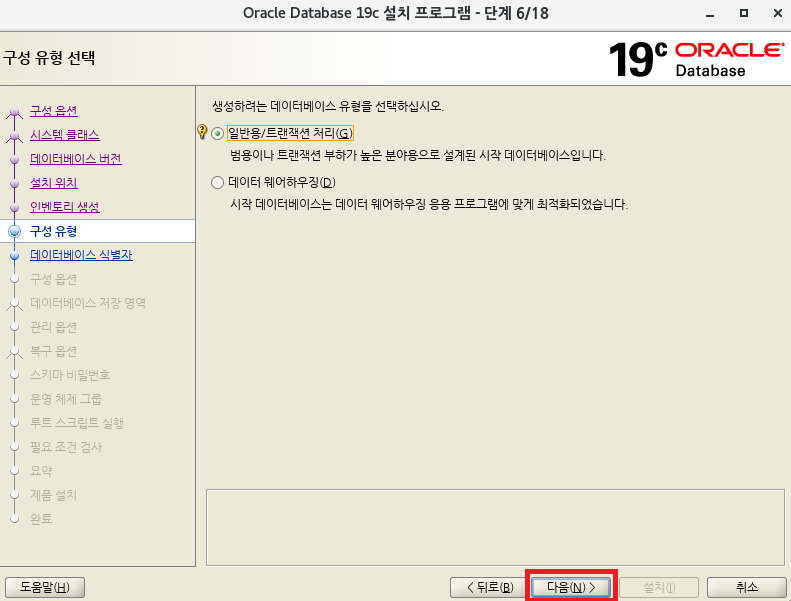This screenshot has height=601, width=791.
Task: Go back with the < 뒤로(B) button
Action: (x=489, y=587)
